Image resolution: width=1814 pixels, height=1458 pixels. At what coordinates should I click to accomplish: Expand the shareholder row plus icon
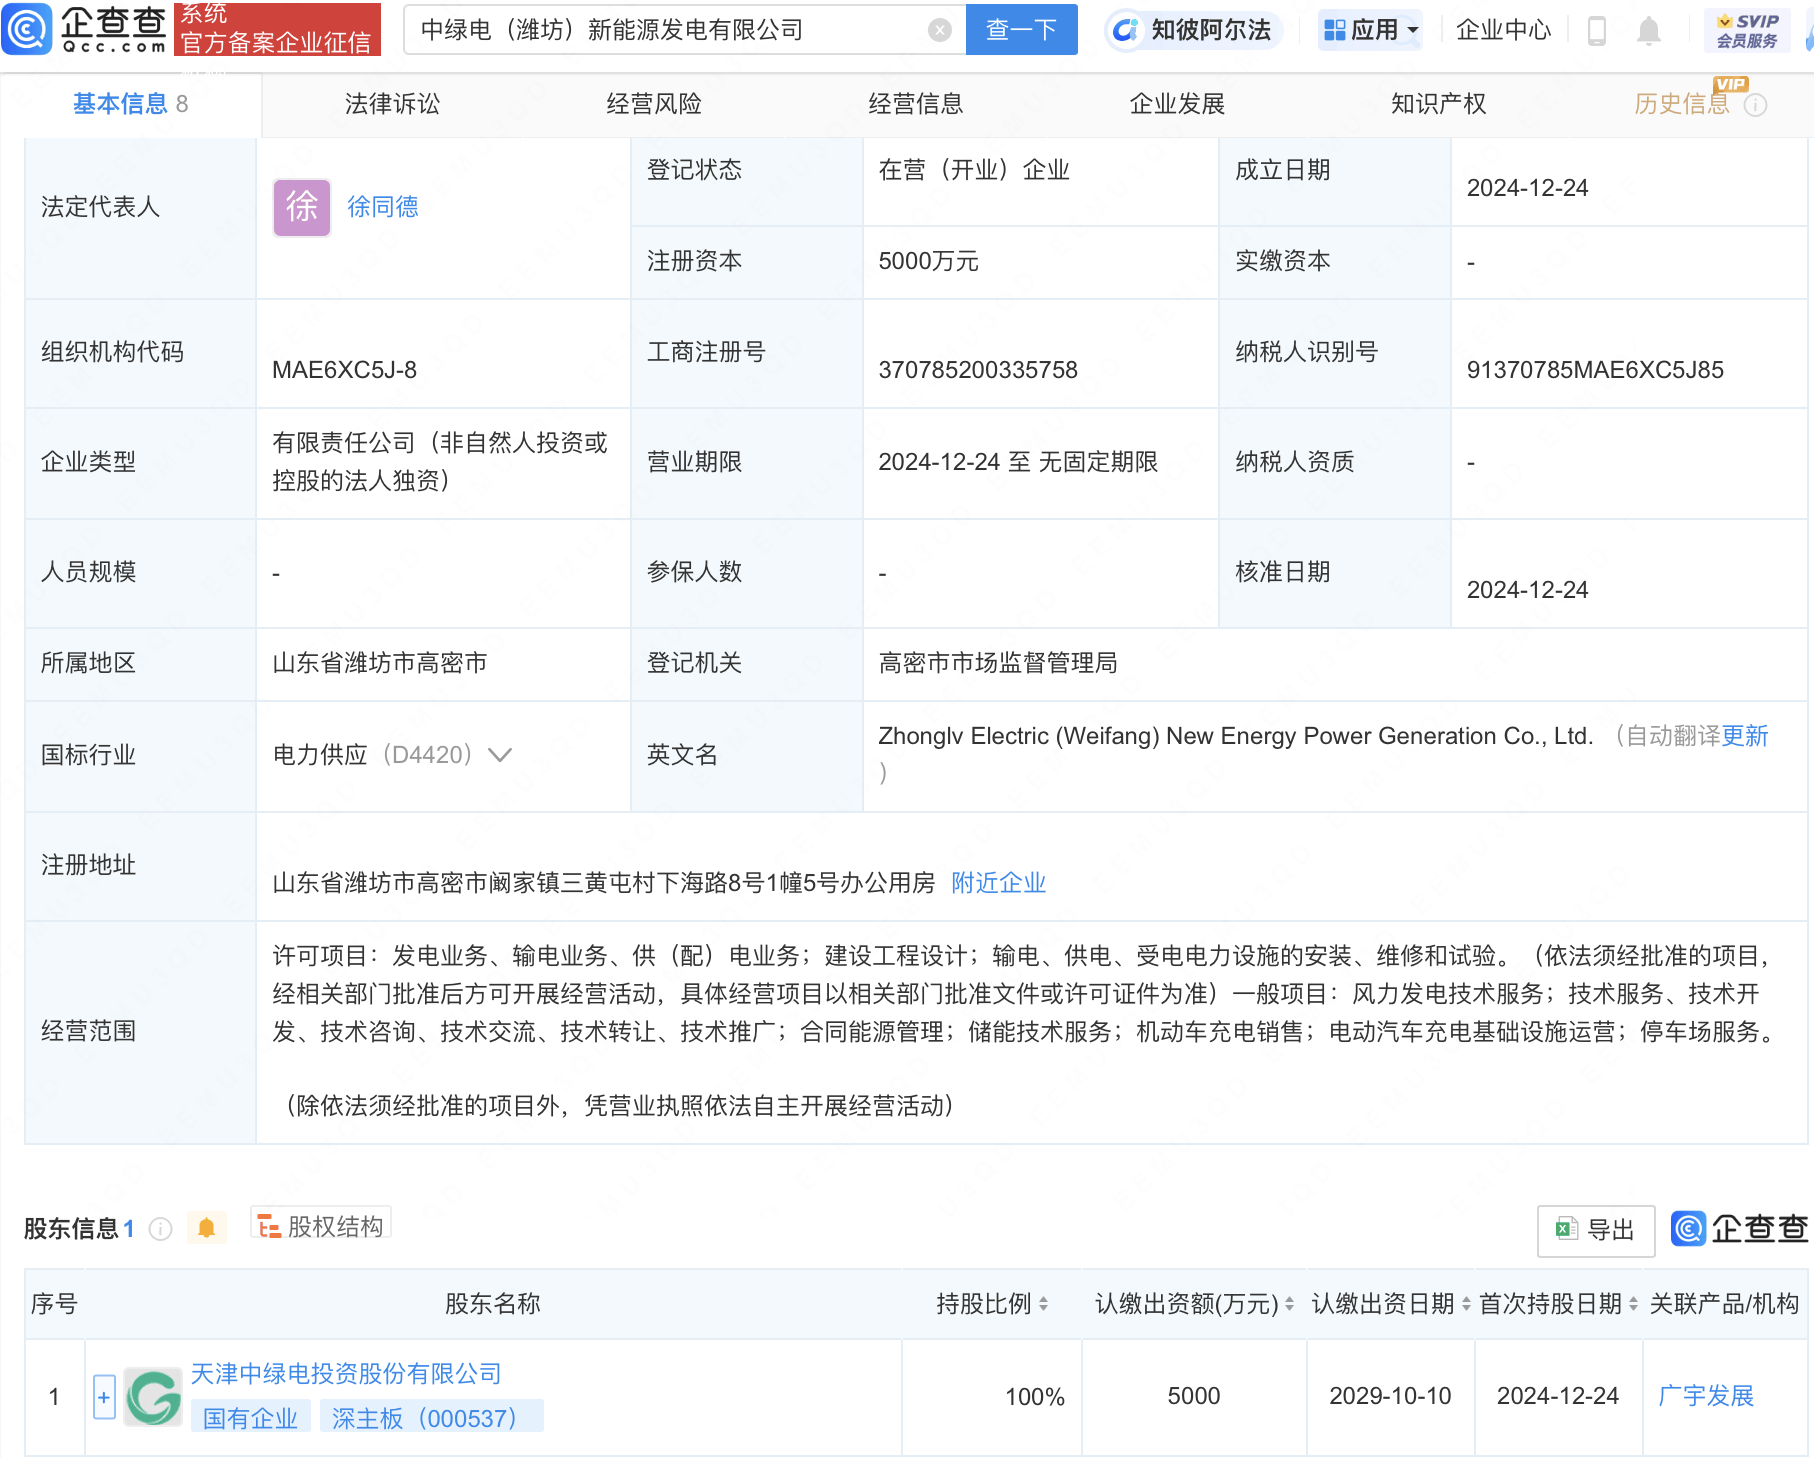[103, 1396]
